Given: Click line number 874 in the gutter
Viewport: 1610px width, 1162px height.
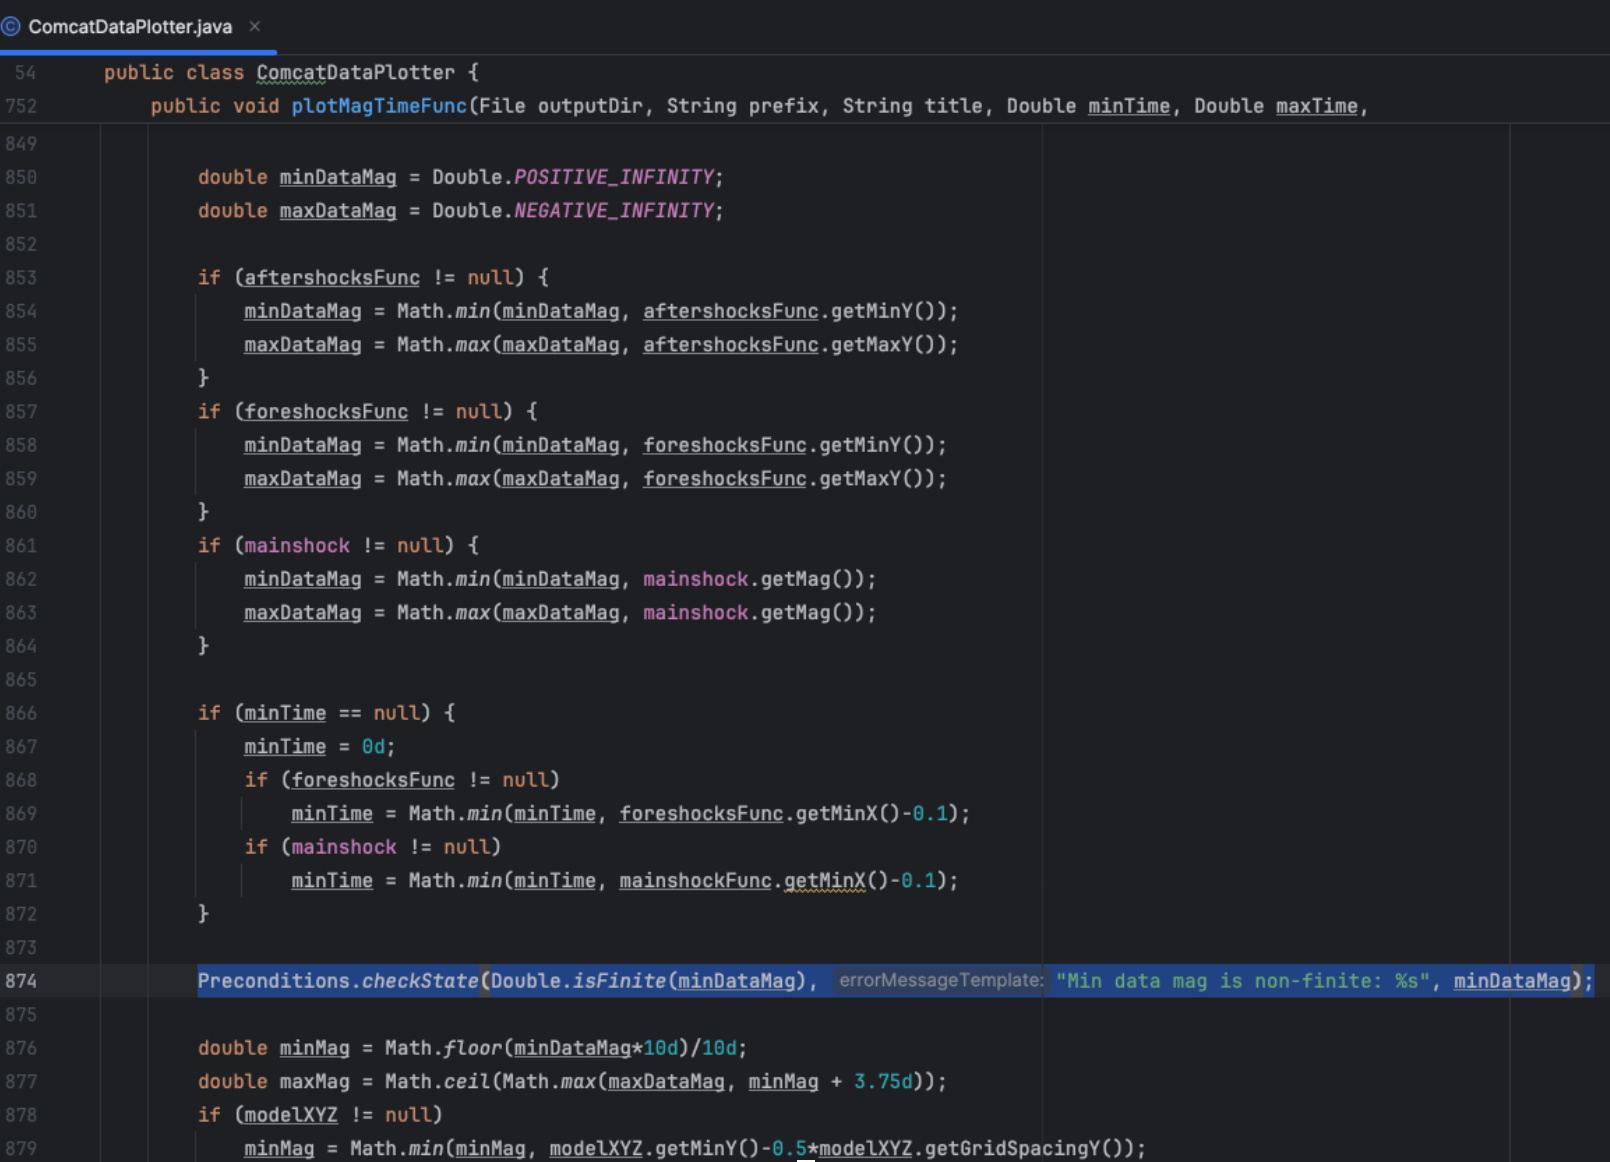Looking at the screenshot, I should [21, 981].
